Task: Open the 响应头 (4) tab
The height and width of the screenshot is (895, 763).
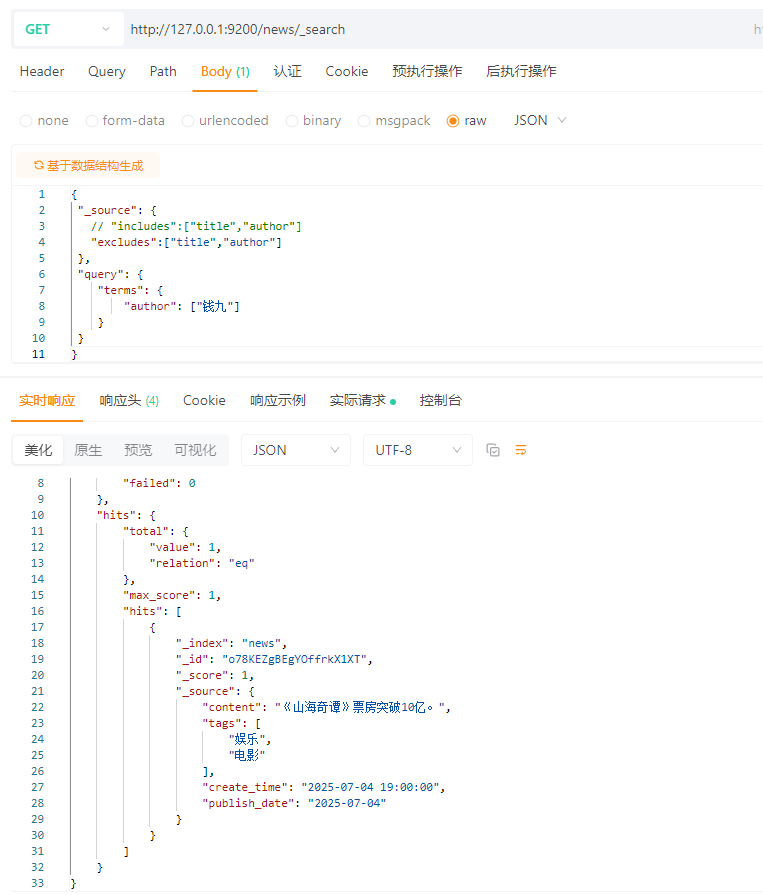Action: 129,401
